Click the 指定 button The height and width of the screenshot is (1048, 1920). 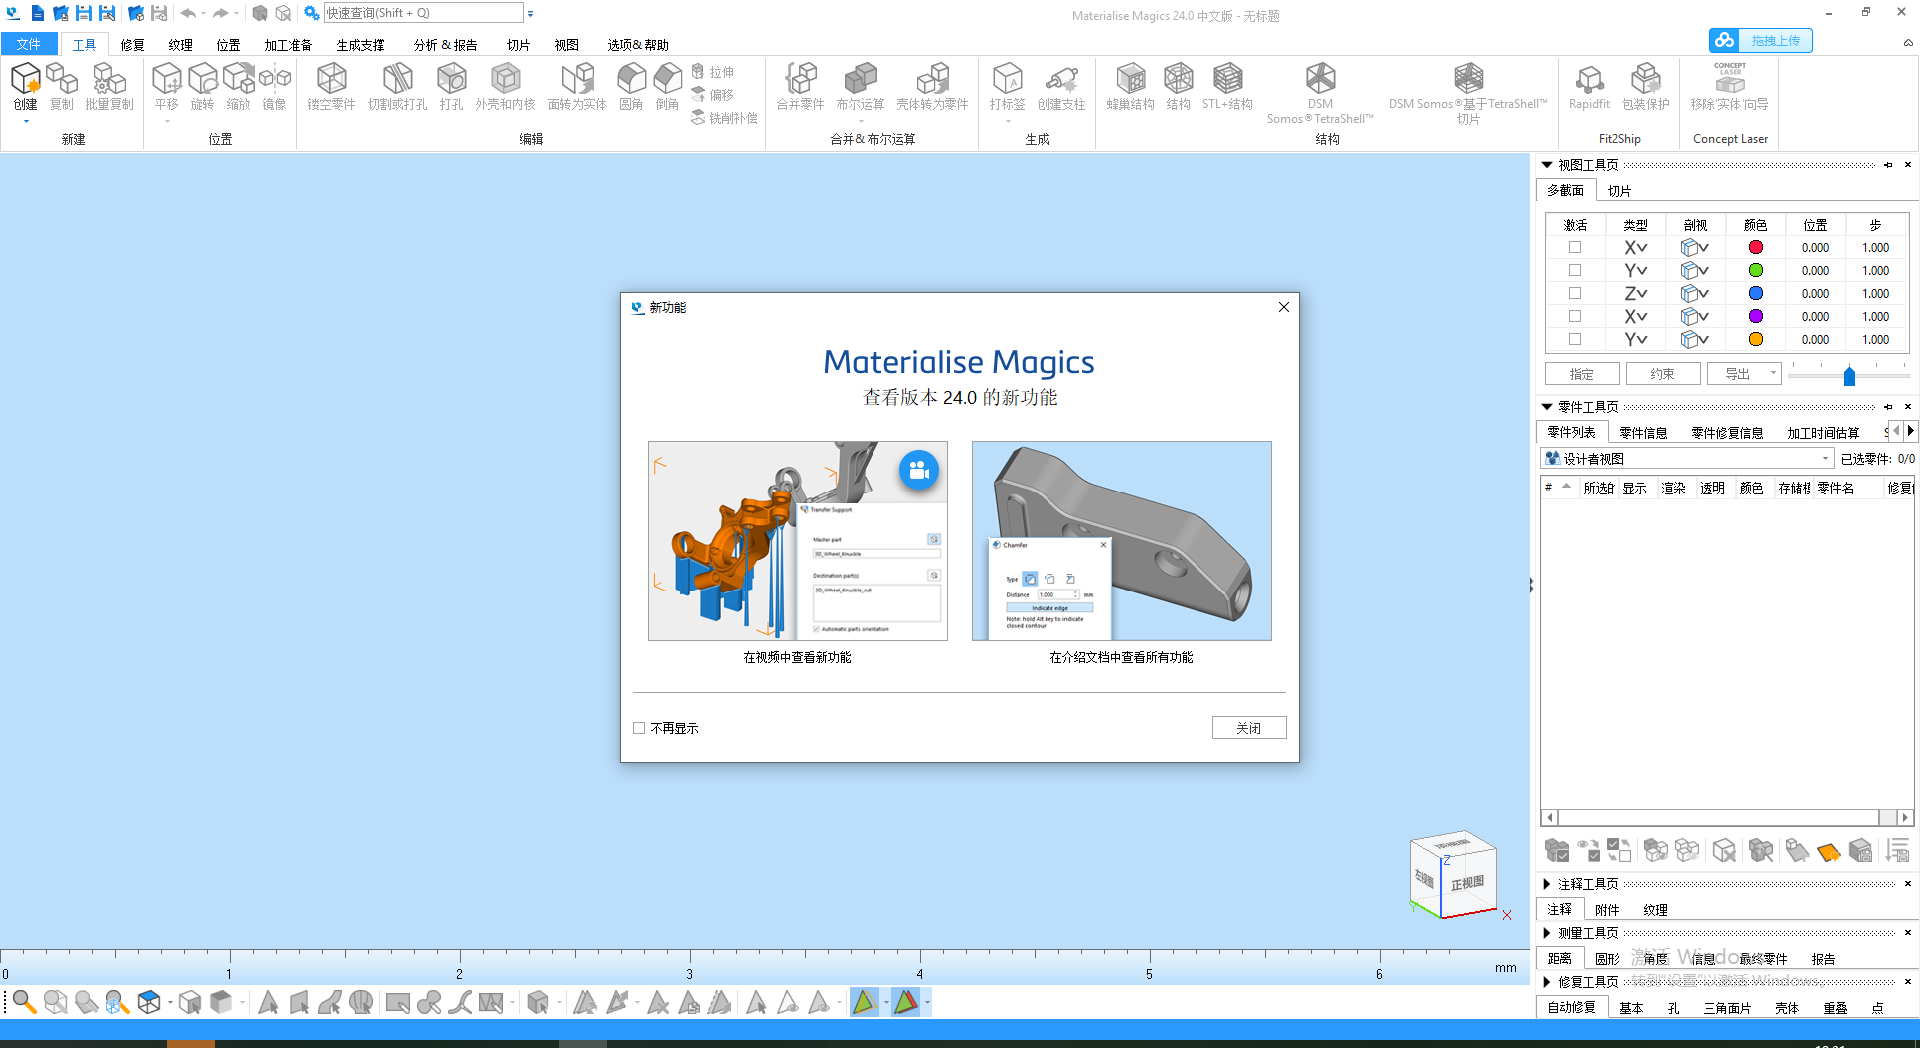tap(1582, 374)
